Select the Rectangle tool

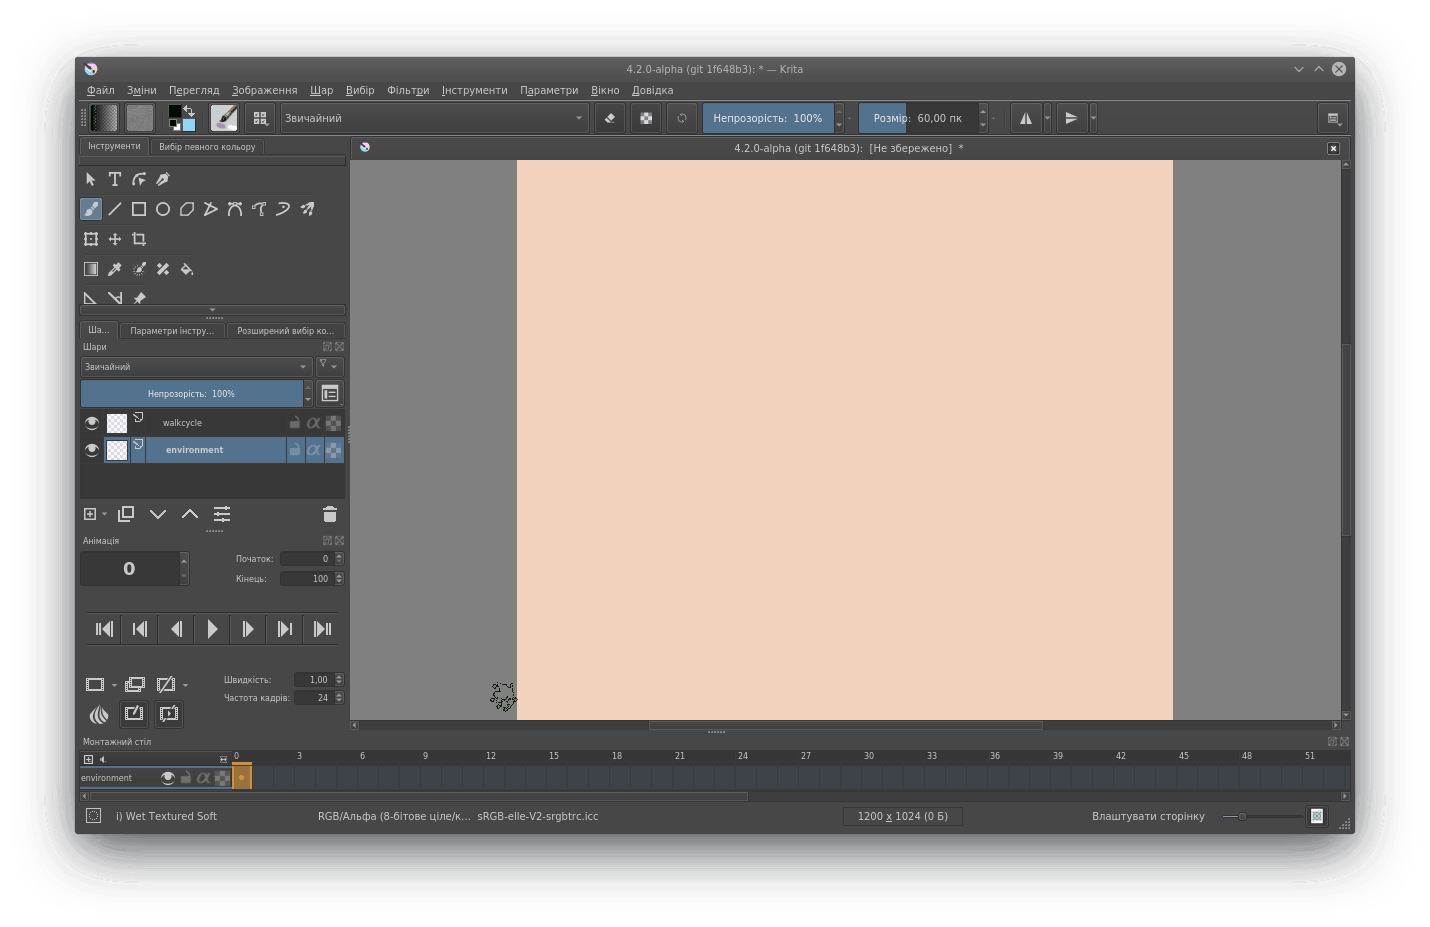pos(139,209)
